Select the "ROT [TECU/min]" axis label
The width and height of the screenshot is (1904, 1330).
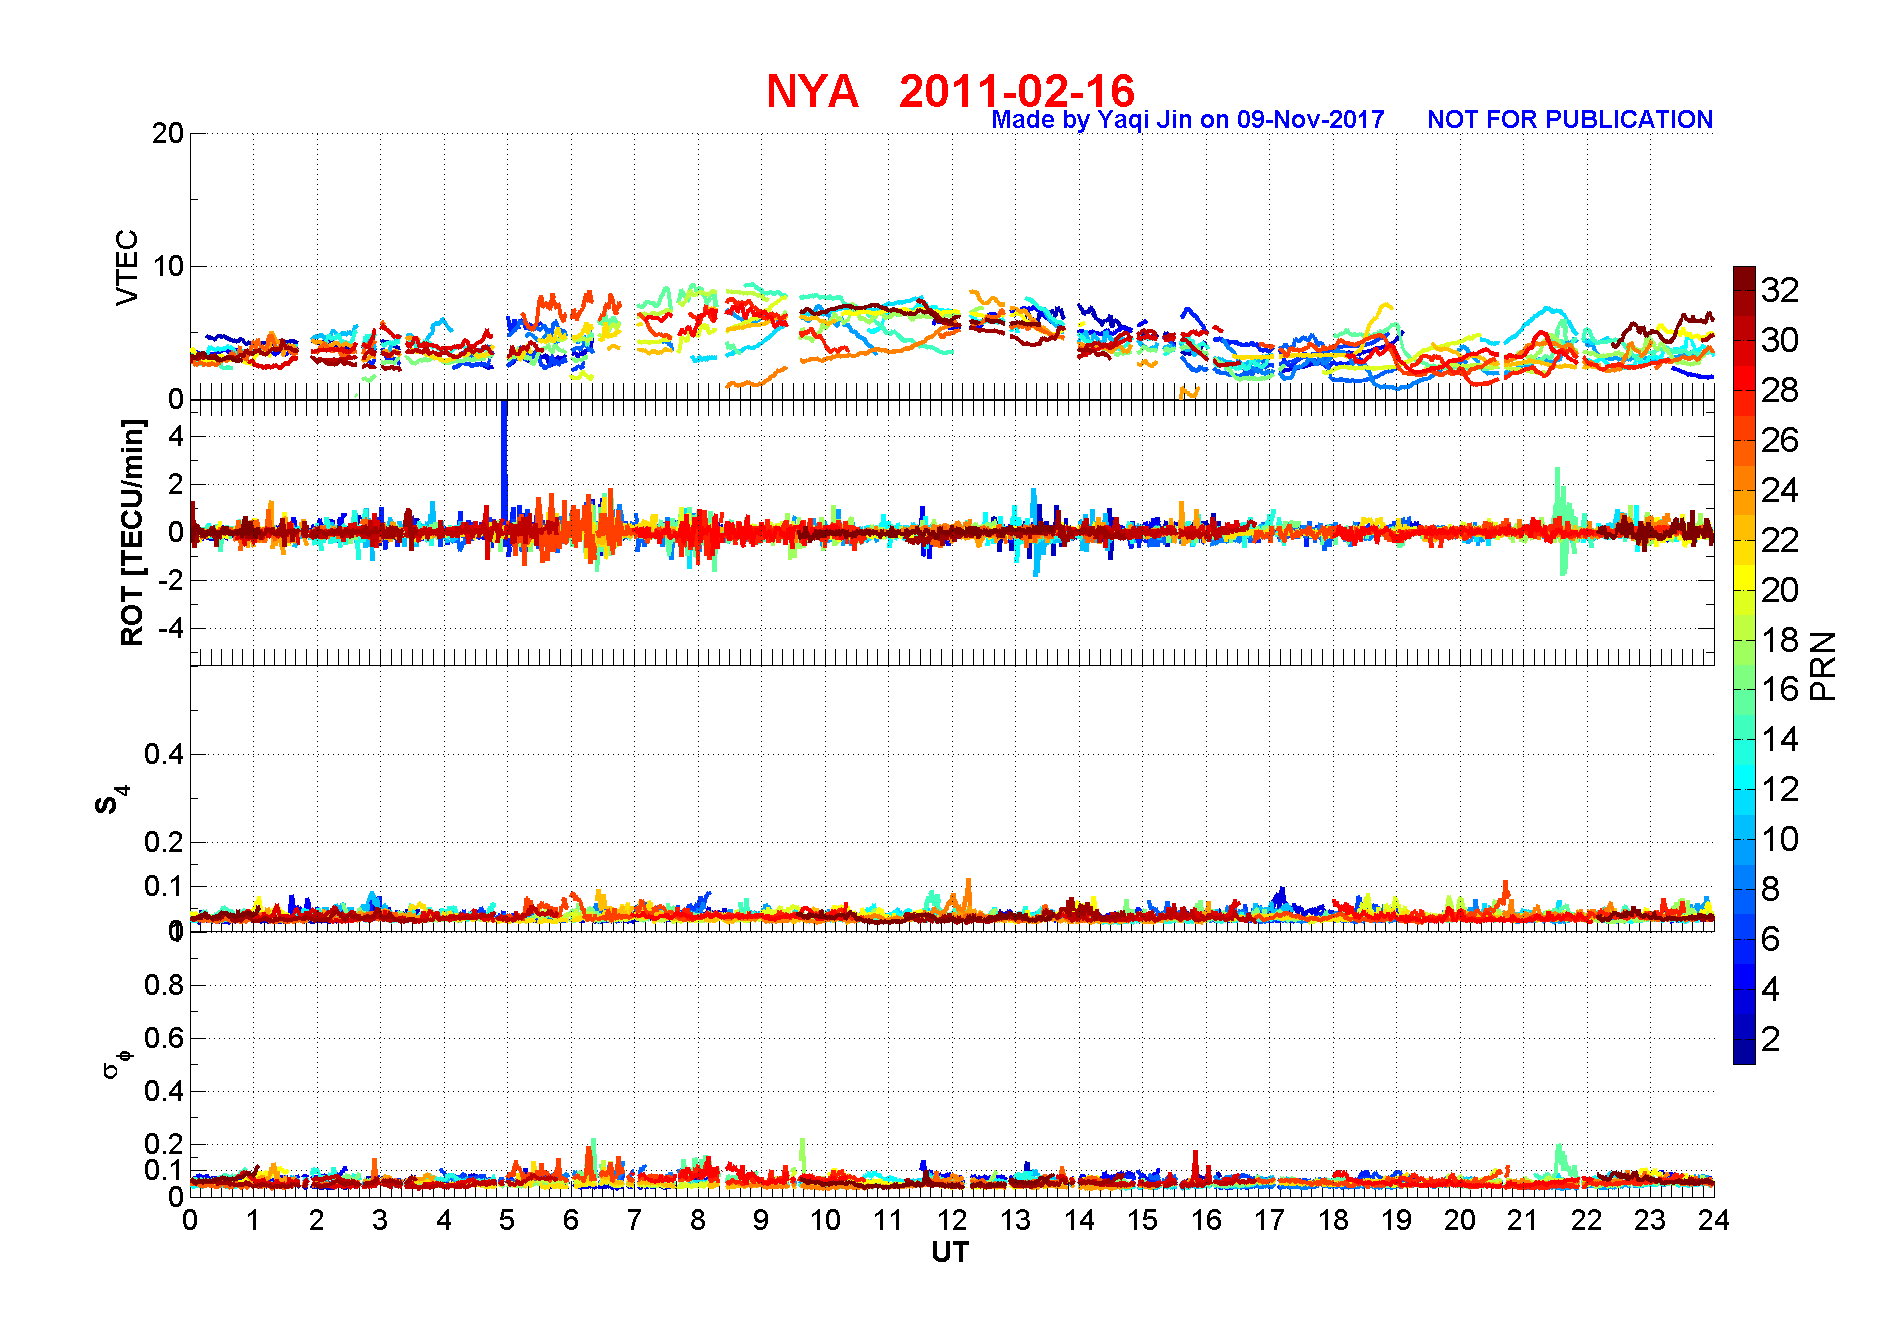tap(132, 533)
